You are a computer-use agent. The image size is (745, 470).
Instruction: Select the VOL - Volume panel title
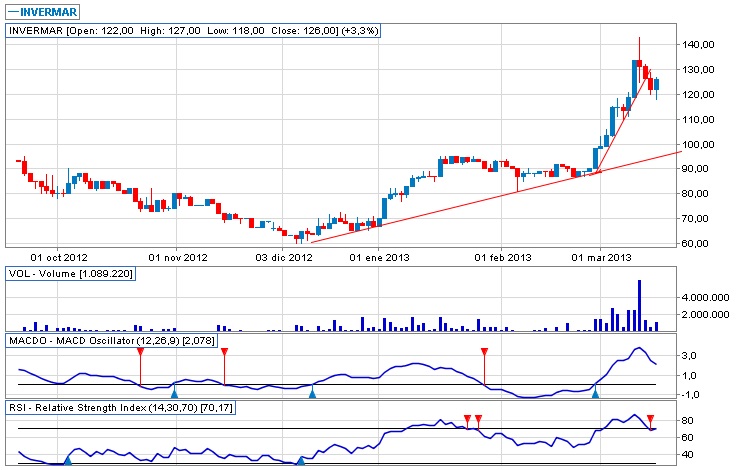point(70,273)
